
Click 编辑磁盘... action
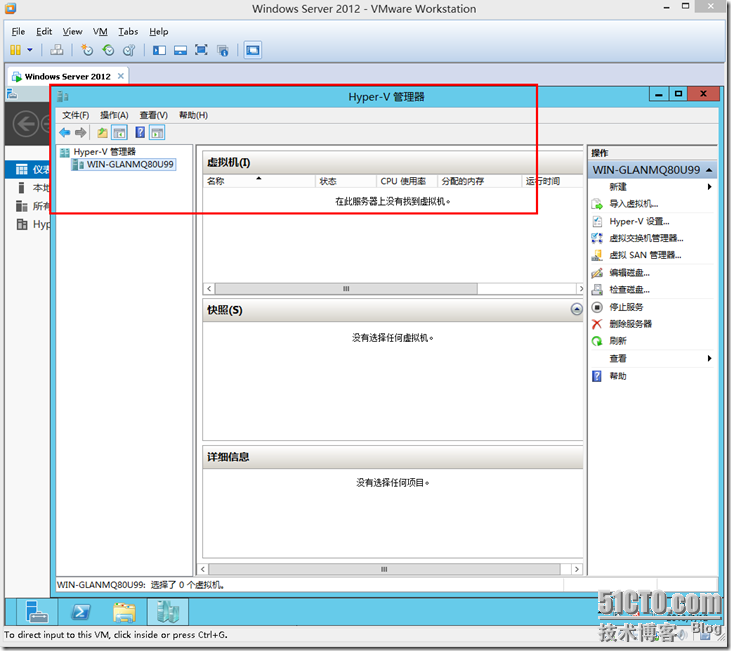629,273
